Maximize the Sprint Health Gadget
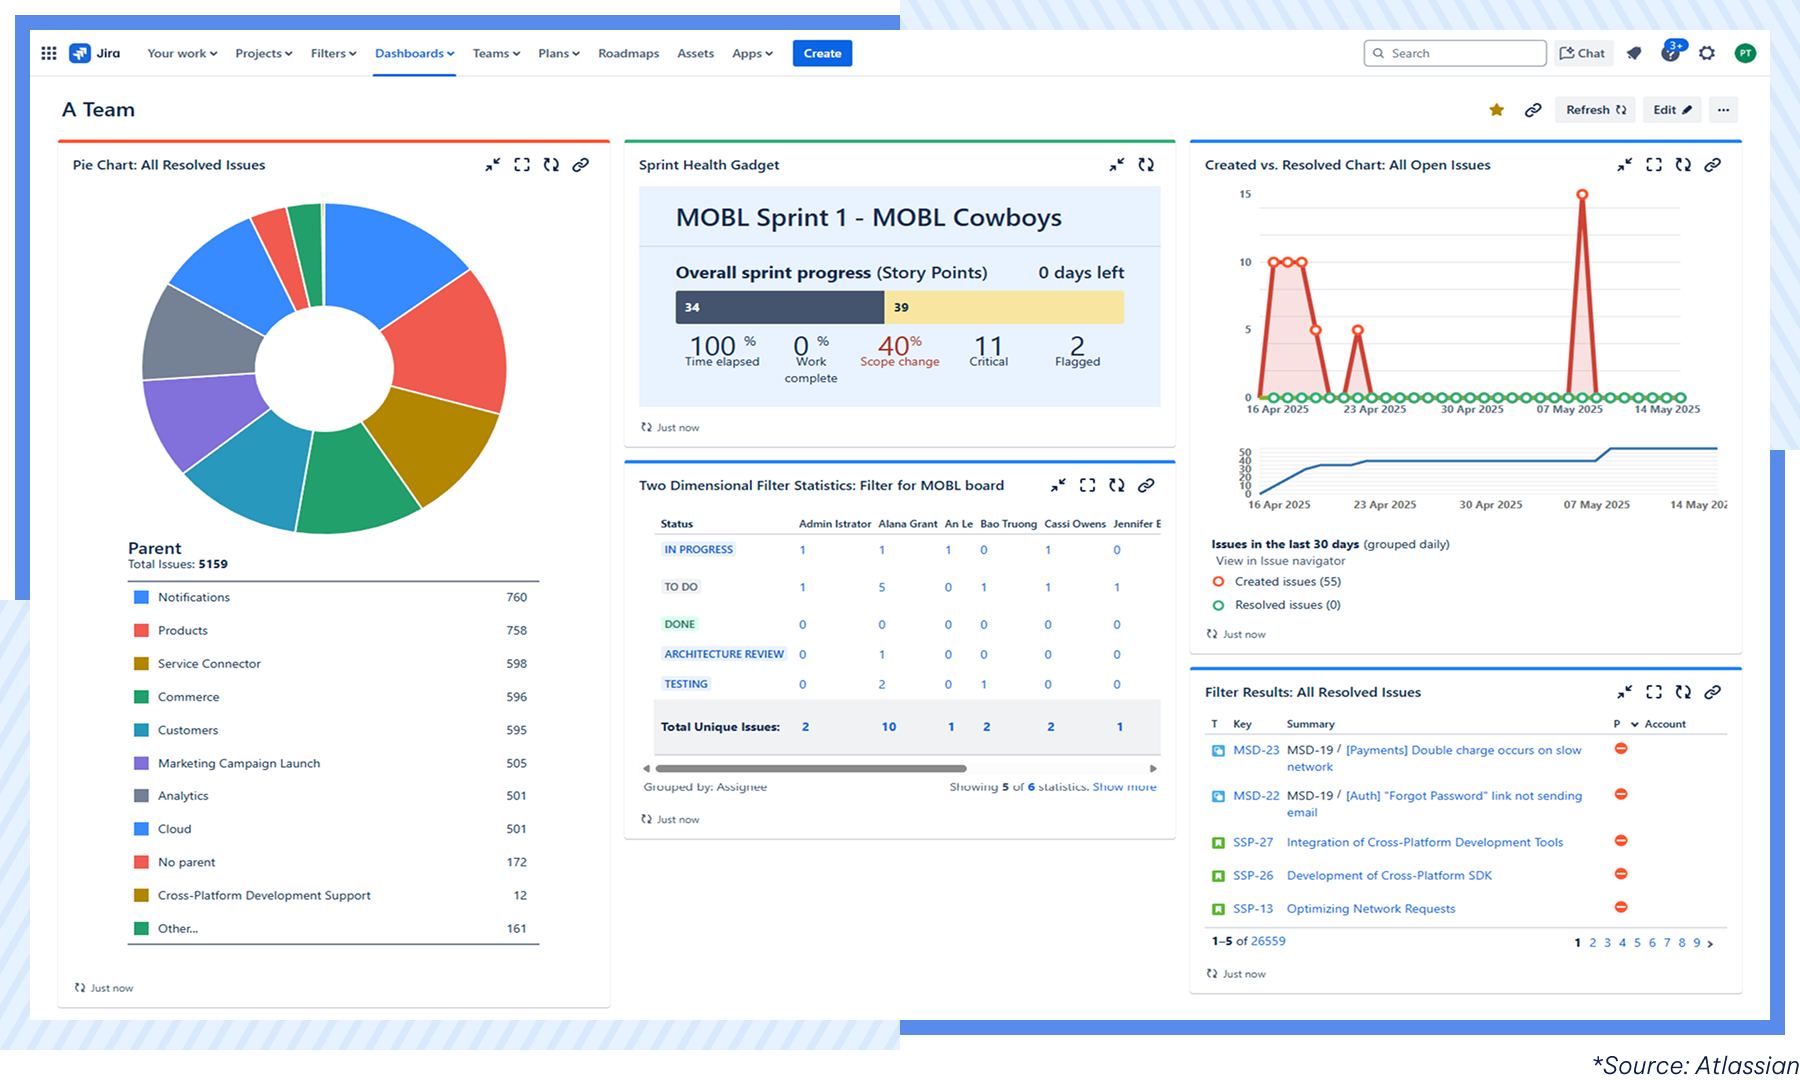Viewport: 1800px width, 1080px height. pos(1117,166)
